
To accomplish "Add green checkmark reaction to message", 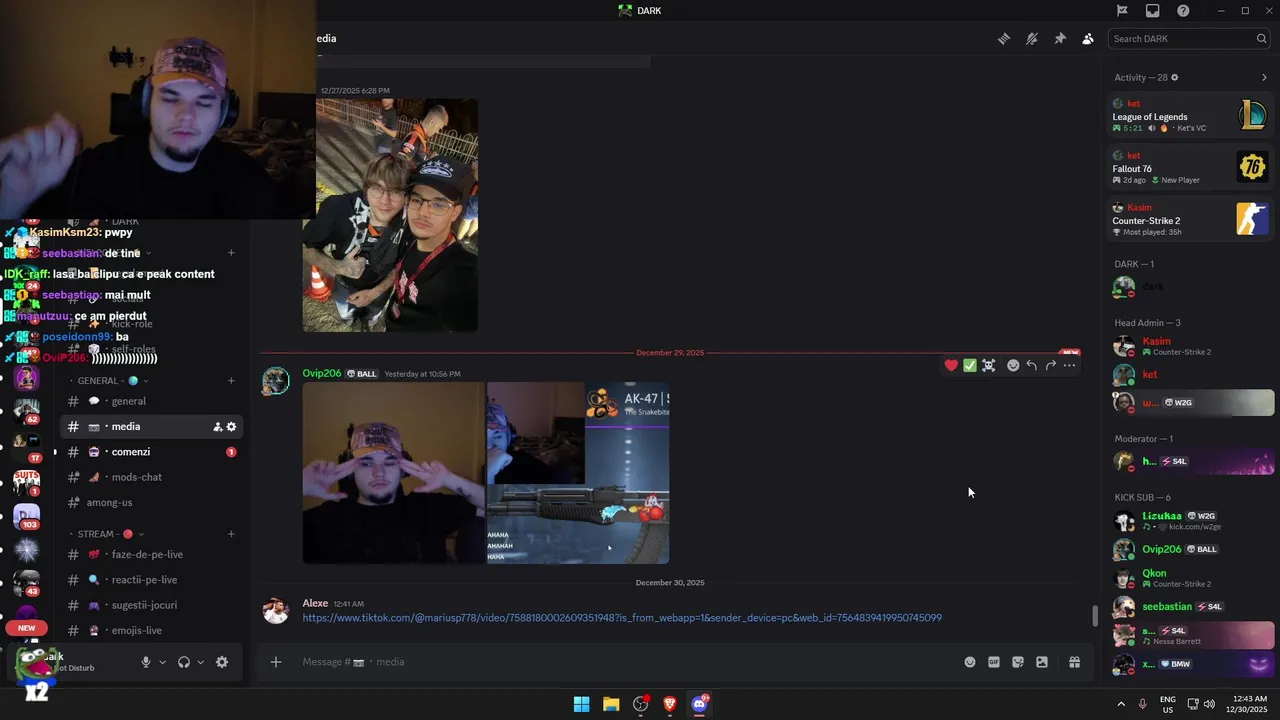I will pos(969,365).
